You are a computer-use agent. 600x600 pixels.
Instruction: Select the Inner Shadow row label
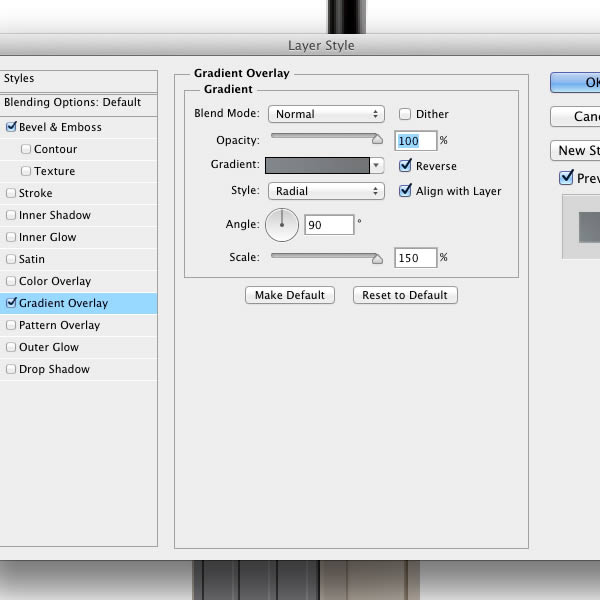[x=55, y=215]
